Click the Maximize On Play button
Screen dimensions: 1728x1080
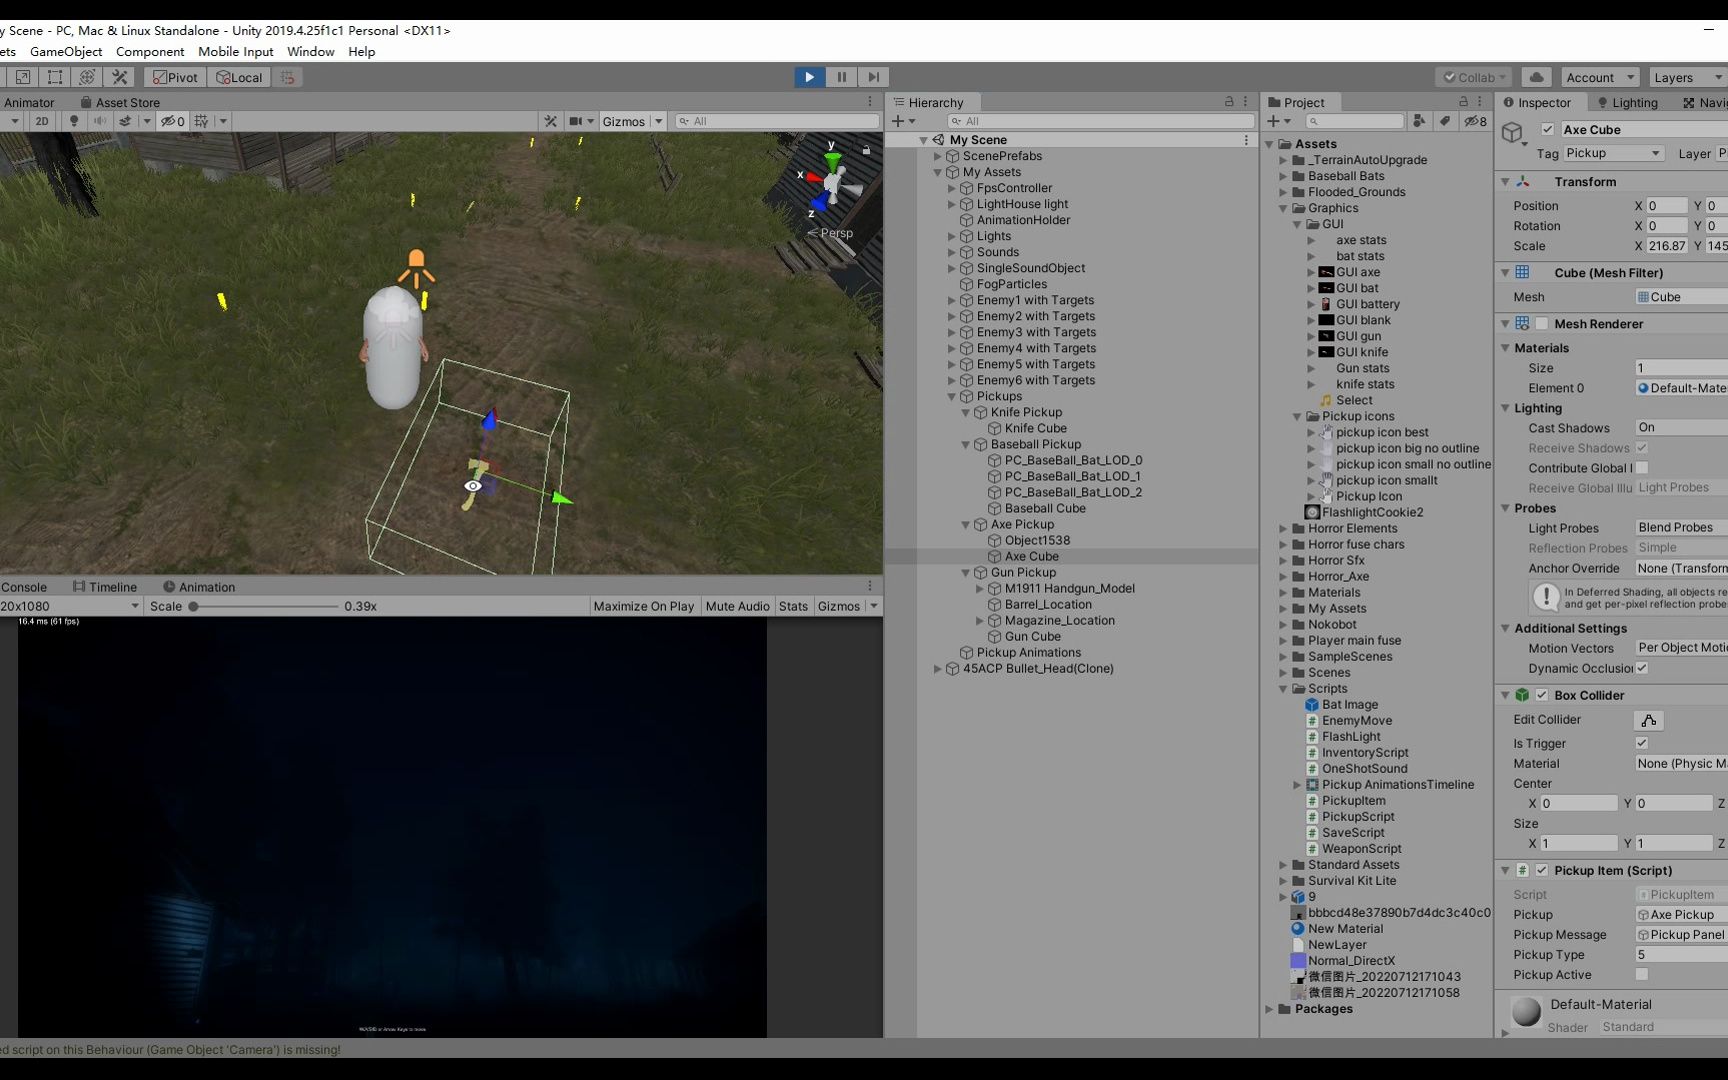click(643, 606)
